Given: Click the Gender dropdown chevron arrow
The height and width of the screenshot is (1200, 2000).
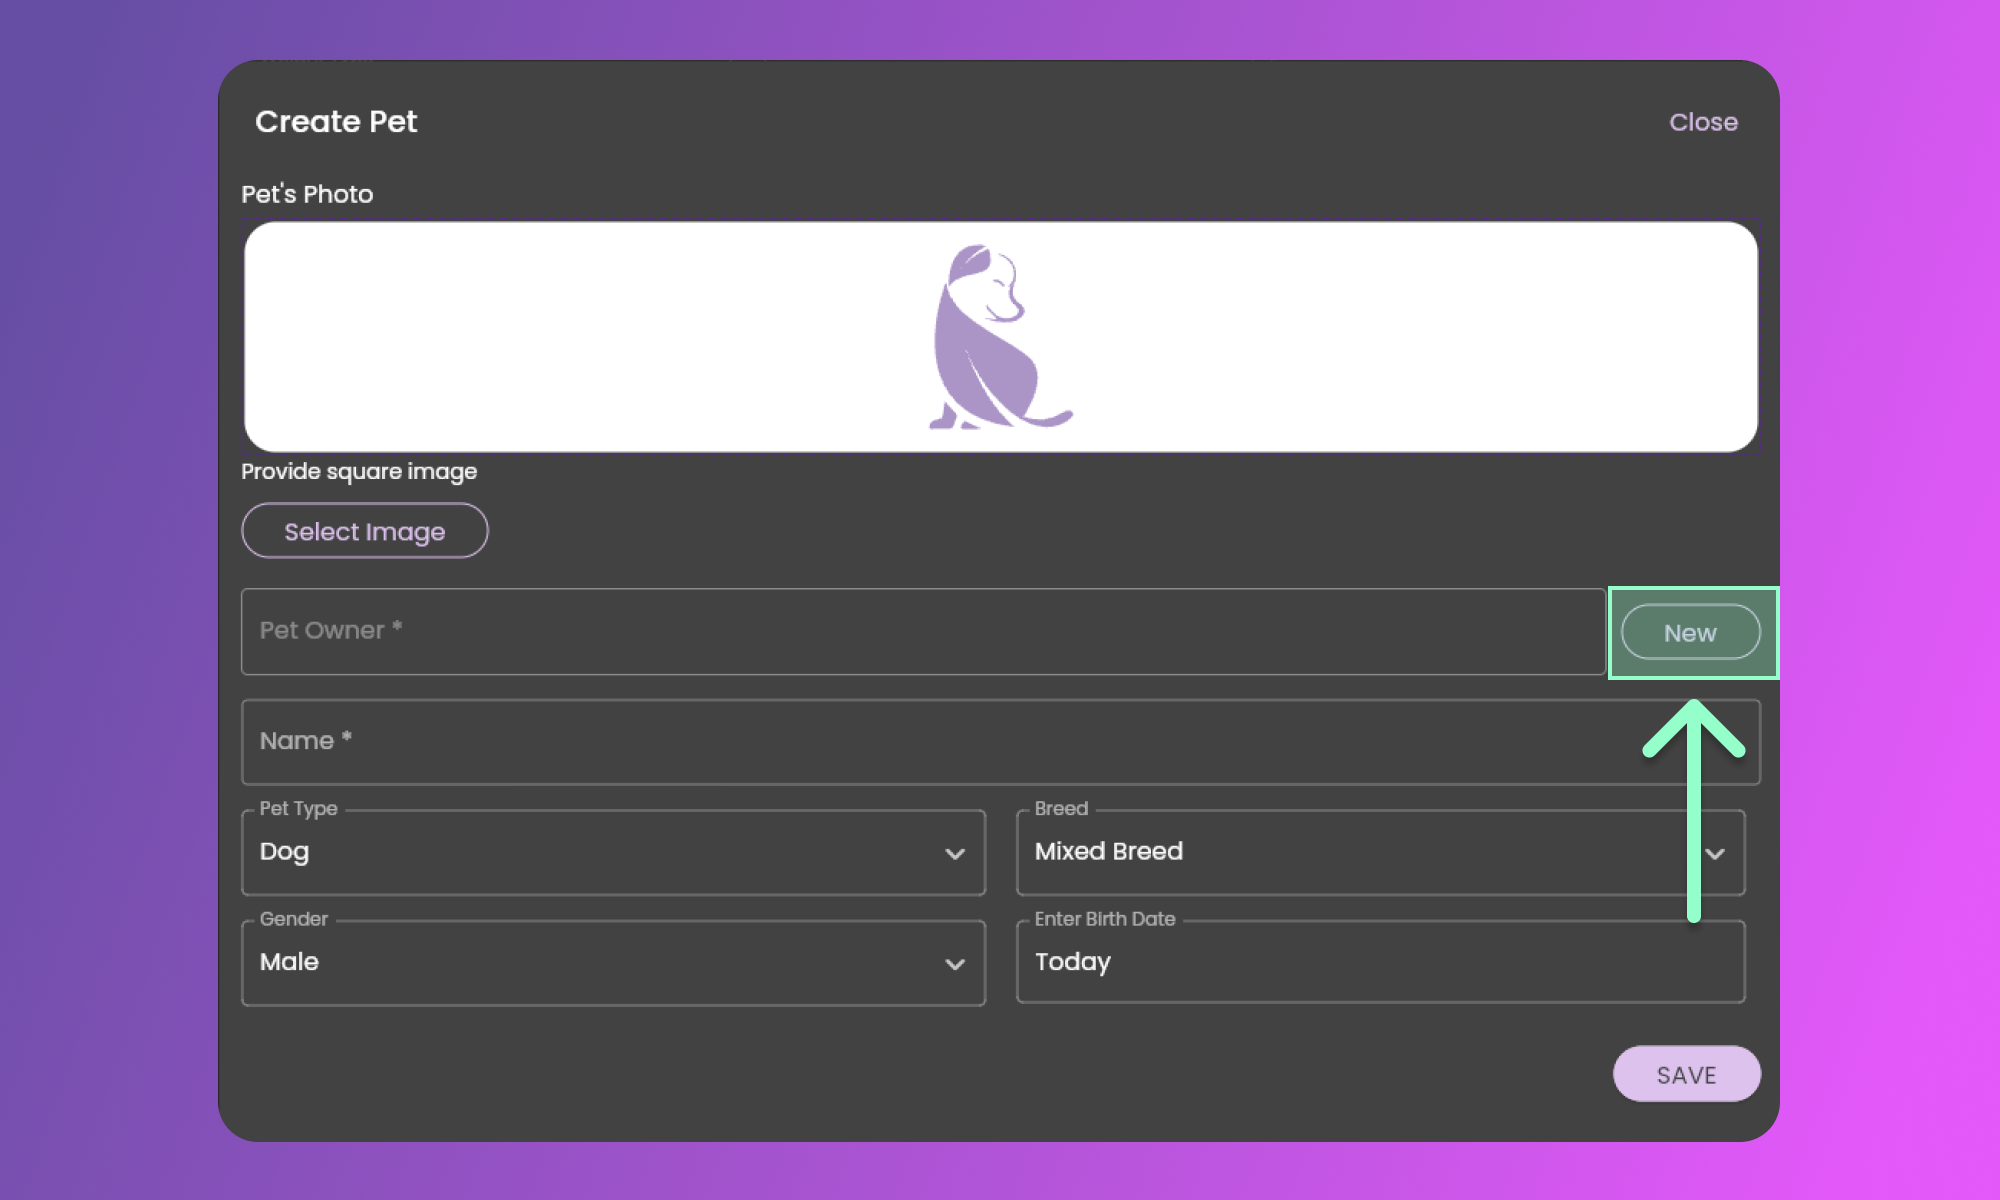Looking at the screenshot, I should tap(954, 964).
